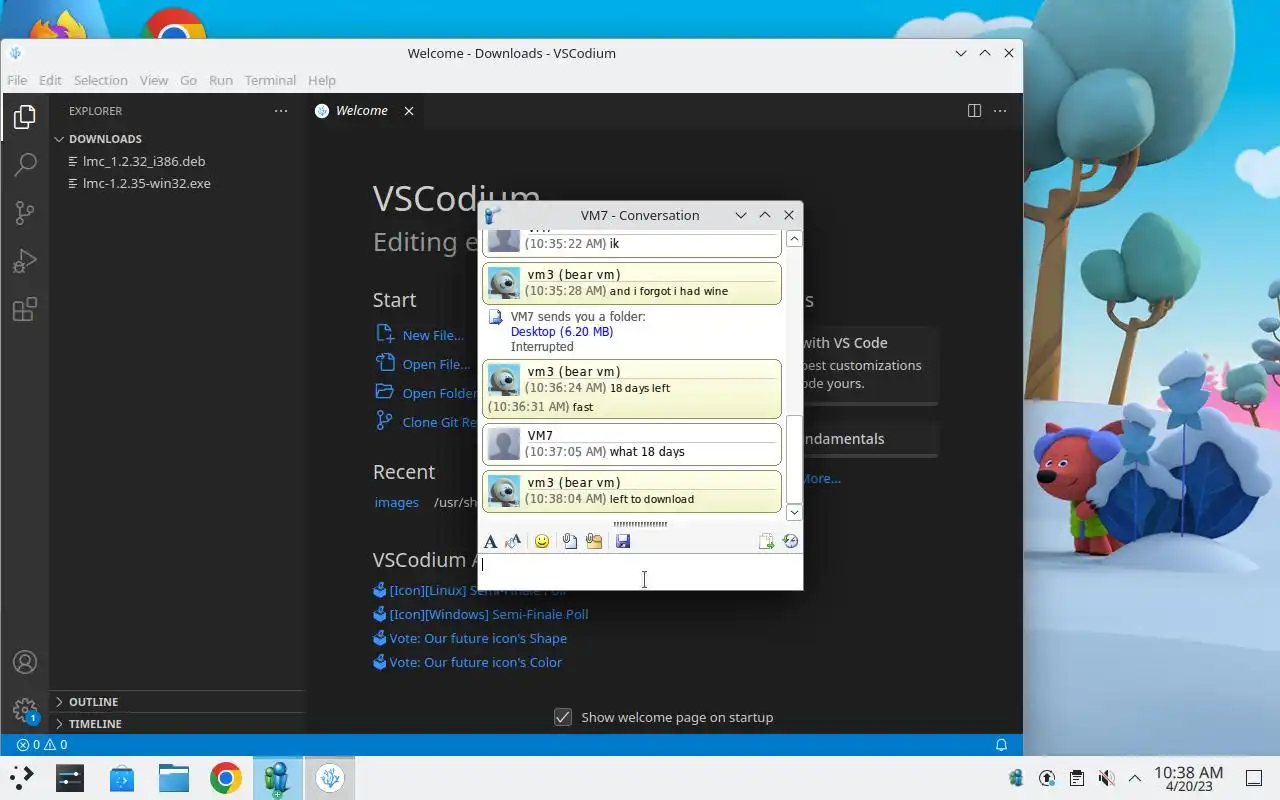Open the smiley emoticon picker
1280x800 pixels.
coord(542,541)
